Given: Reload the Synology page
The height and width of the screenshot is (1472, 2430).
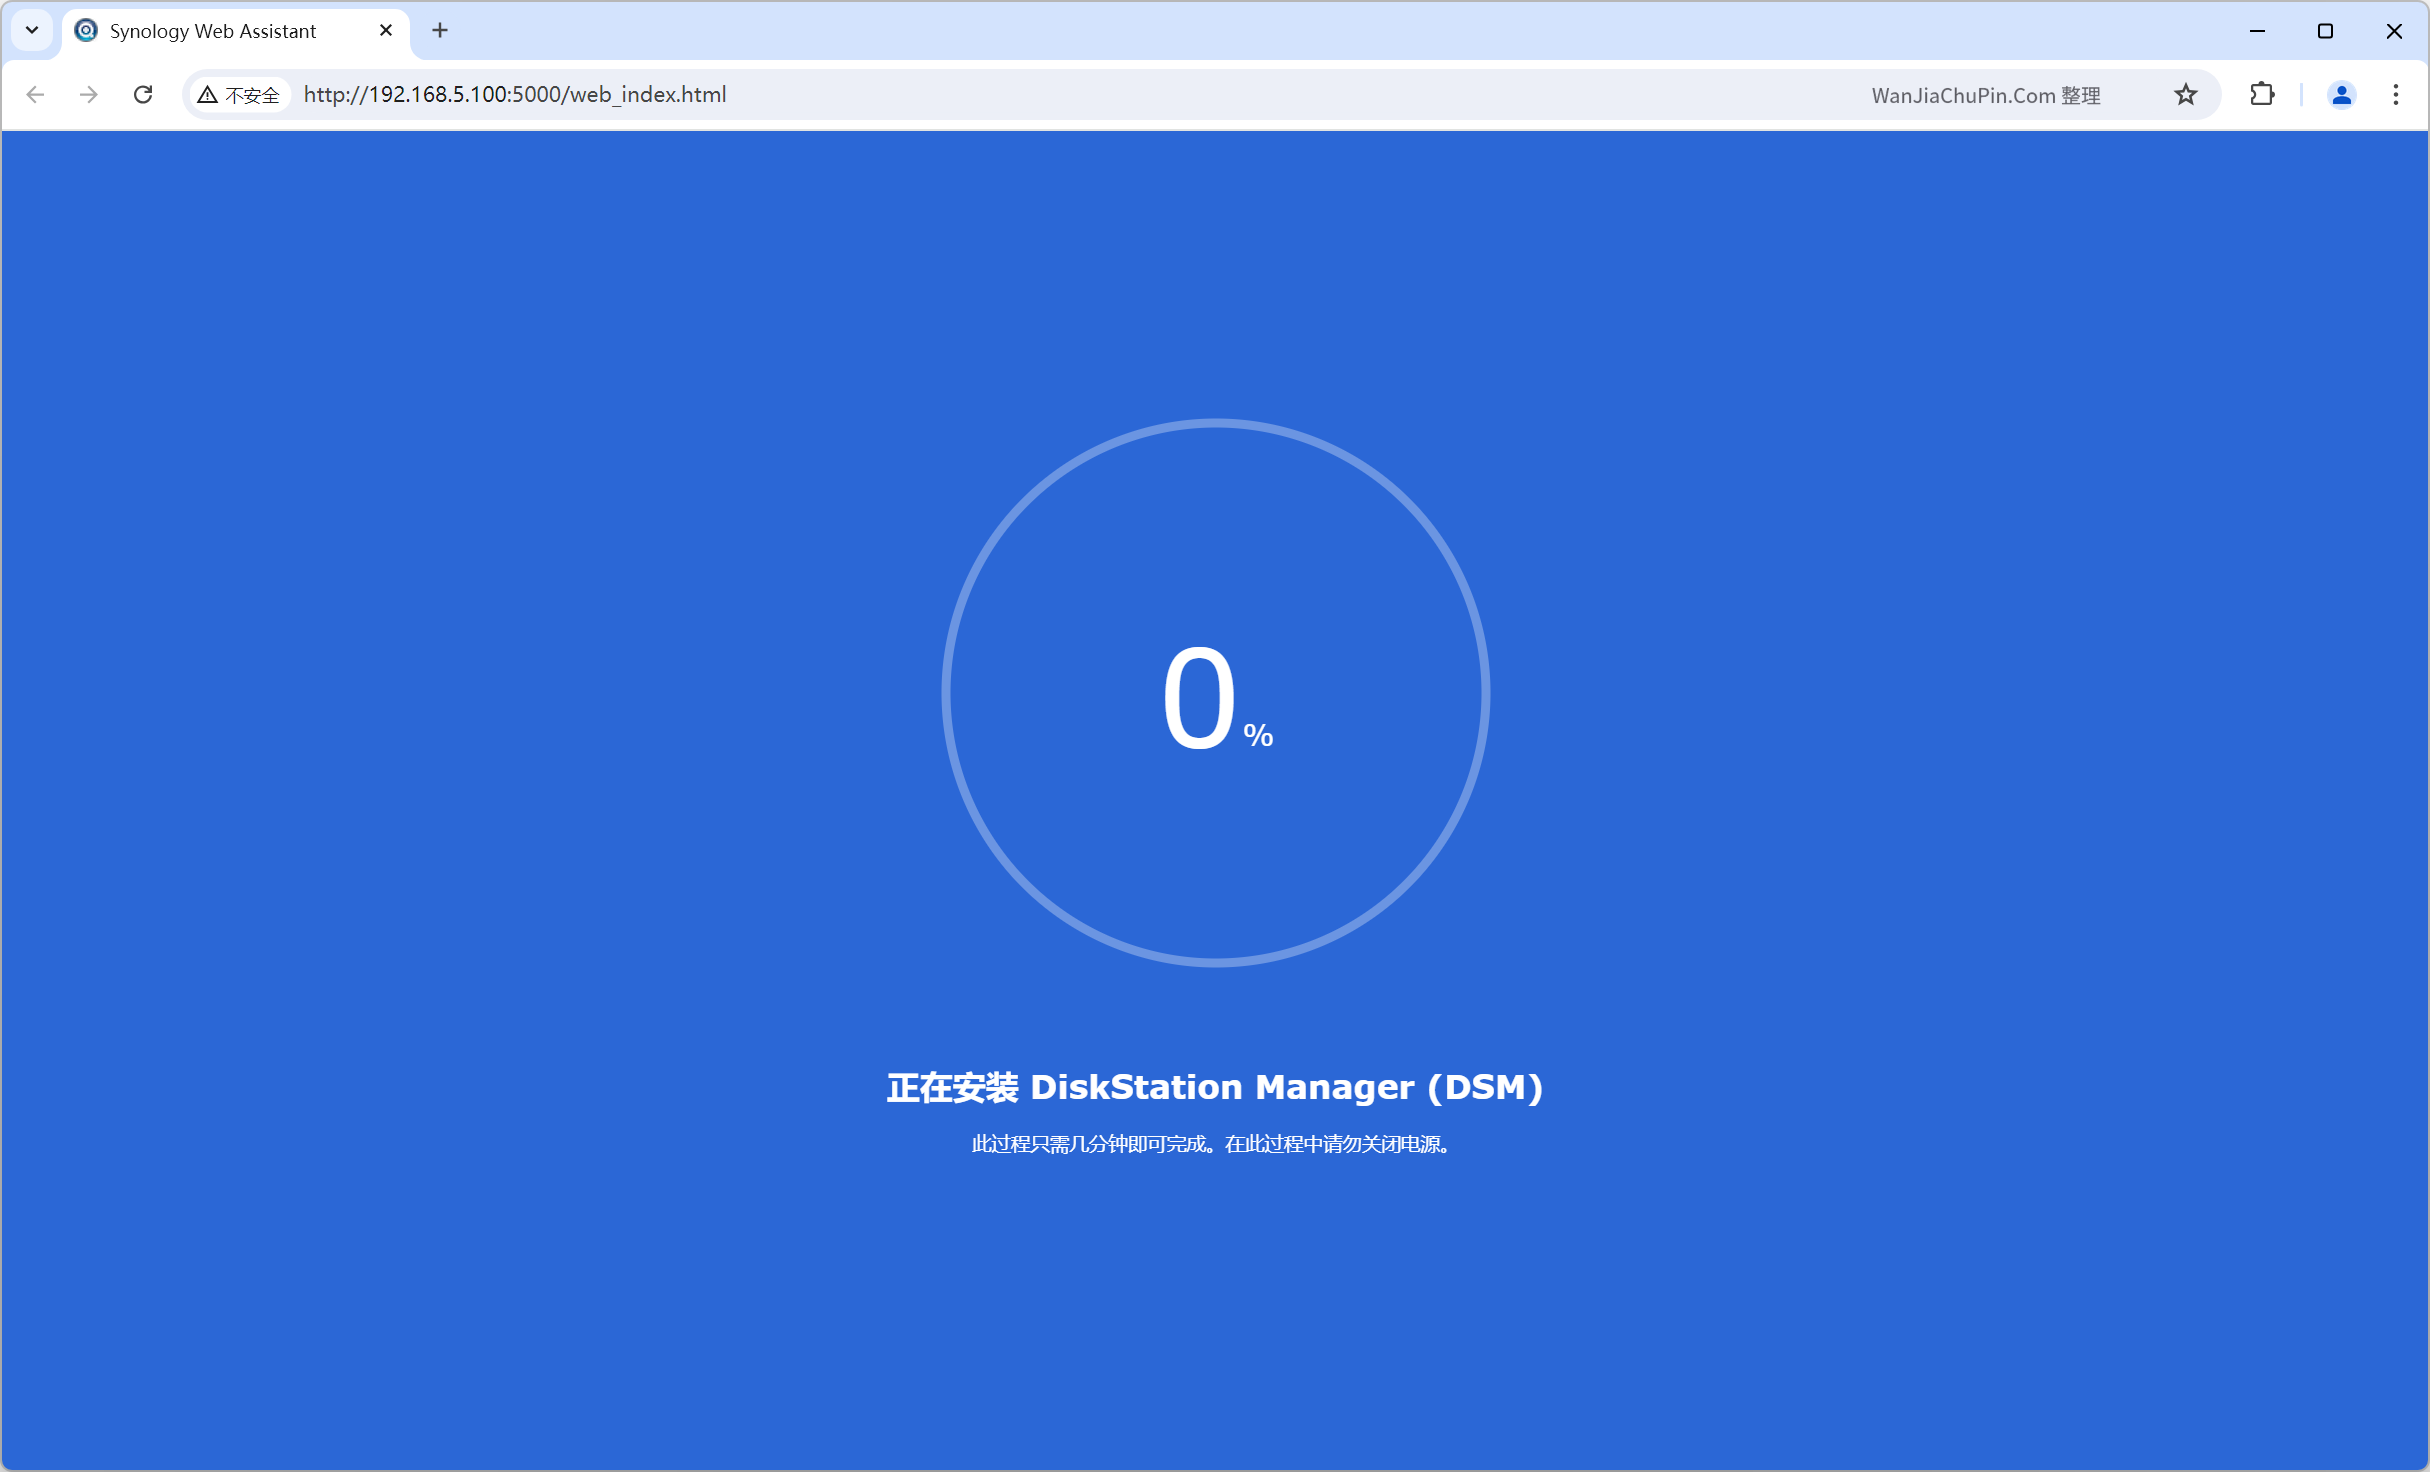Looking at the screenshot, I should tap(143, 94).
